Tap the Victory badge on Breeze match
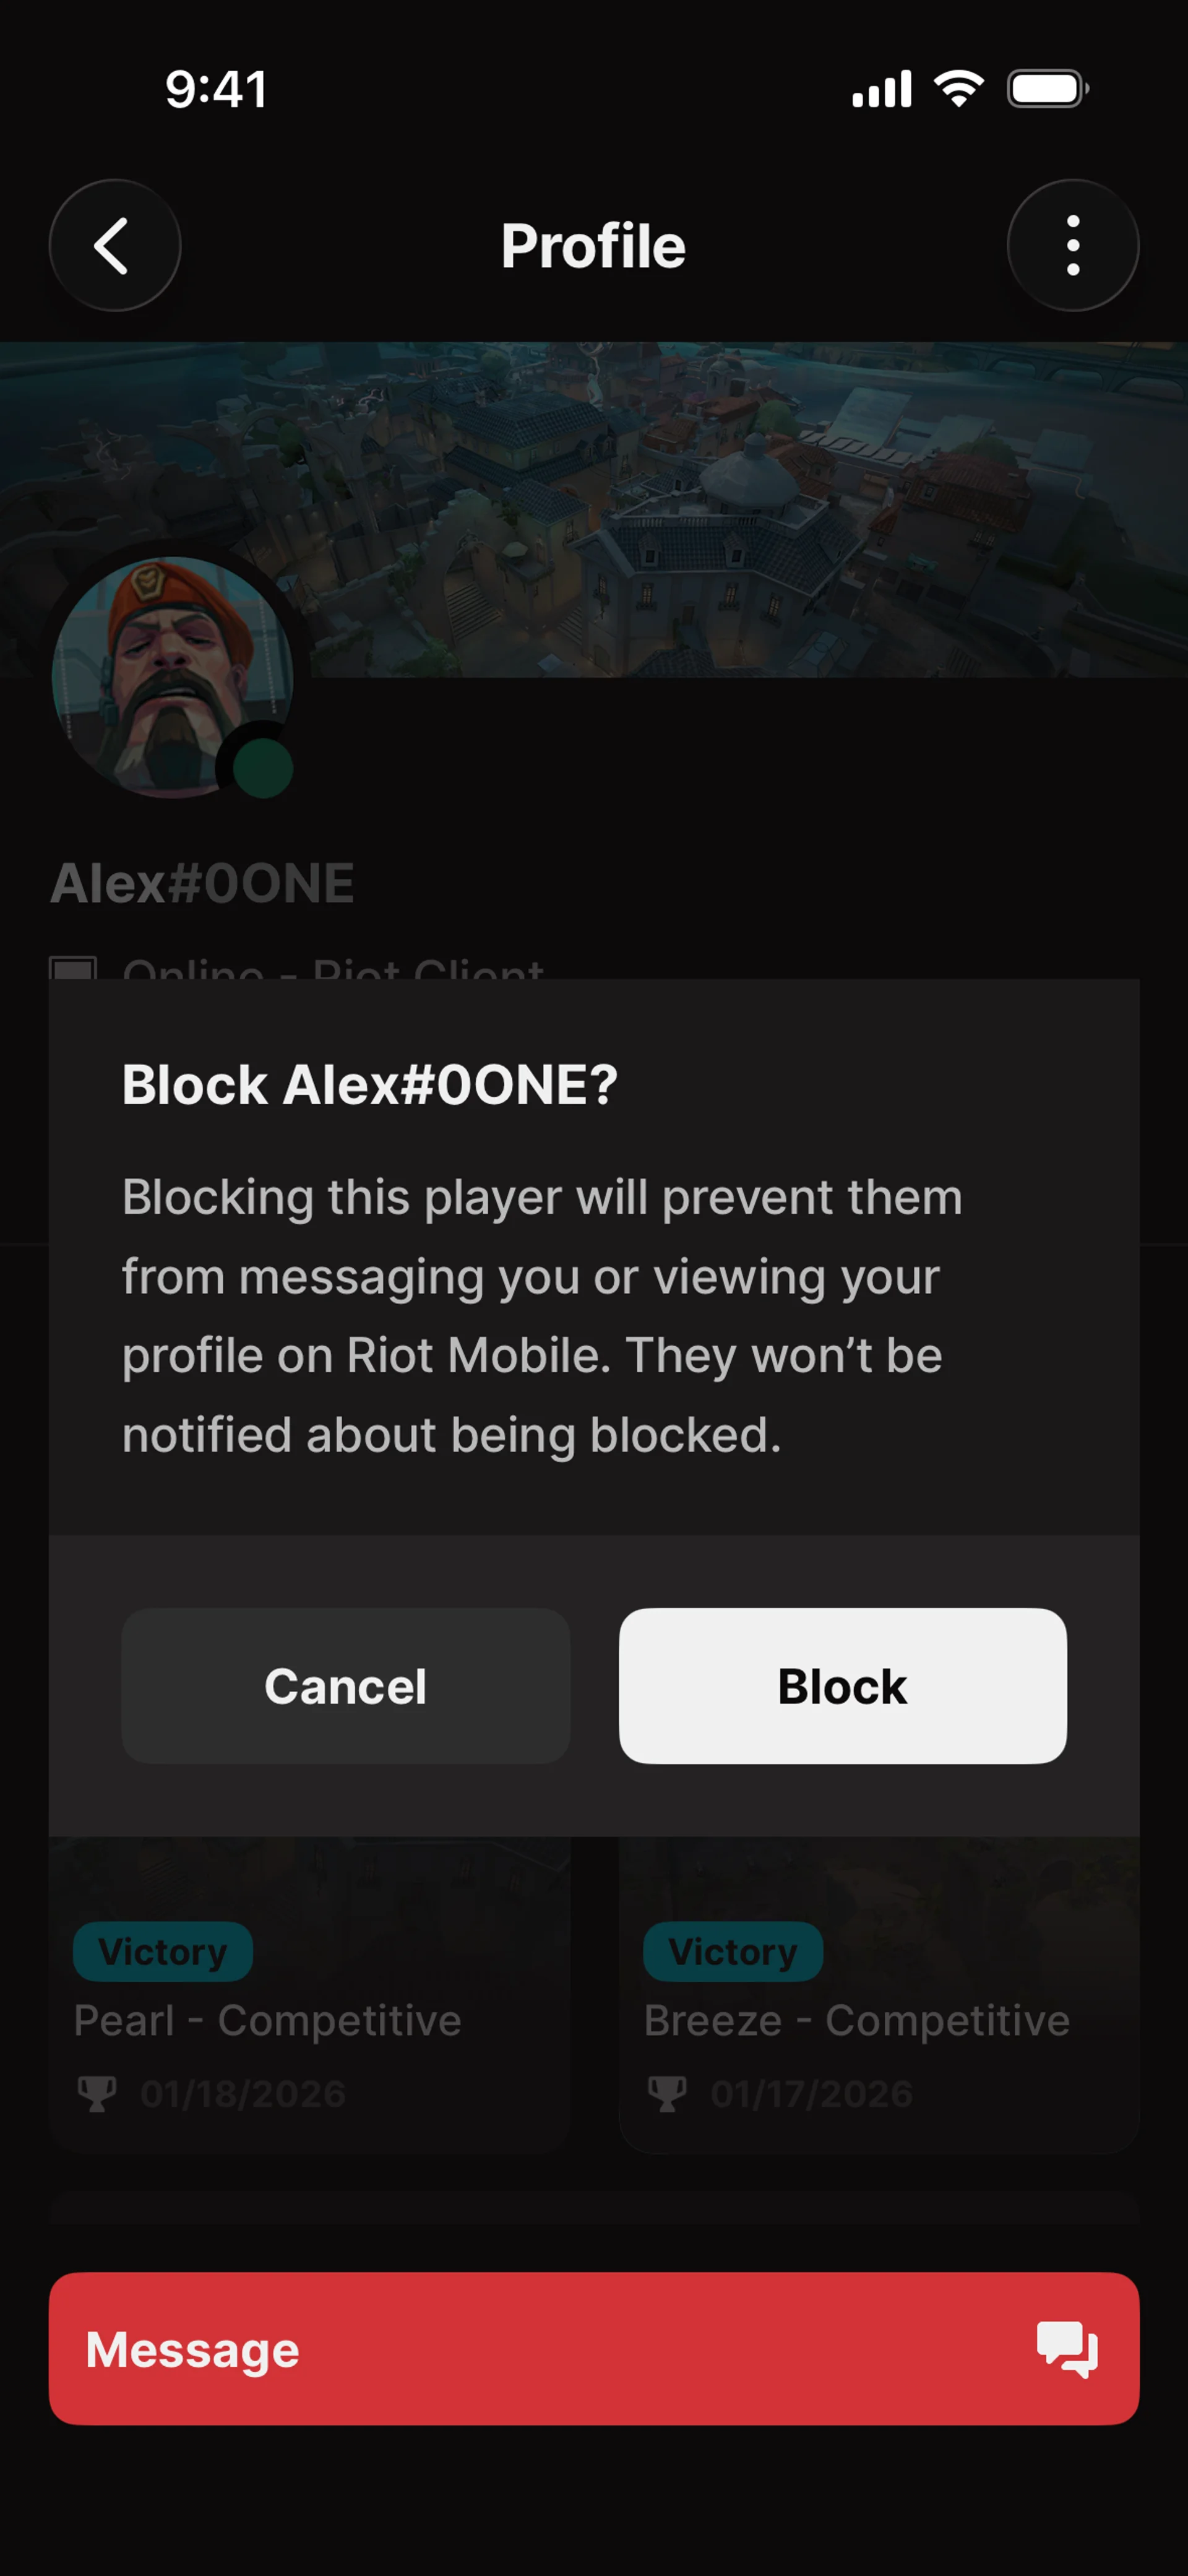Image resolution: width=1188 pixels, height=2576 pixels. coord(733,1951)
